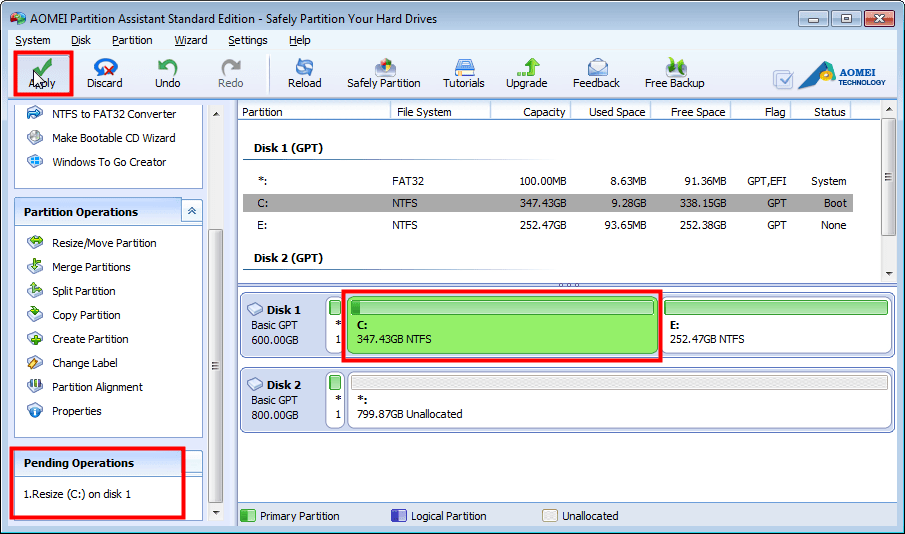Start Windows To Go Creator
Viewport: 905px width, 534px height.
tap(96, 162)
